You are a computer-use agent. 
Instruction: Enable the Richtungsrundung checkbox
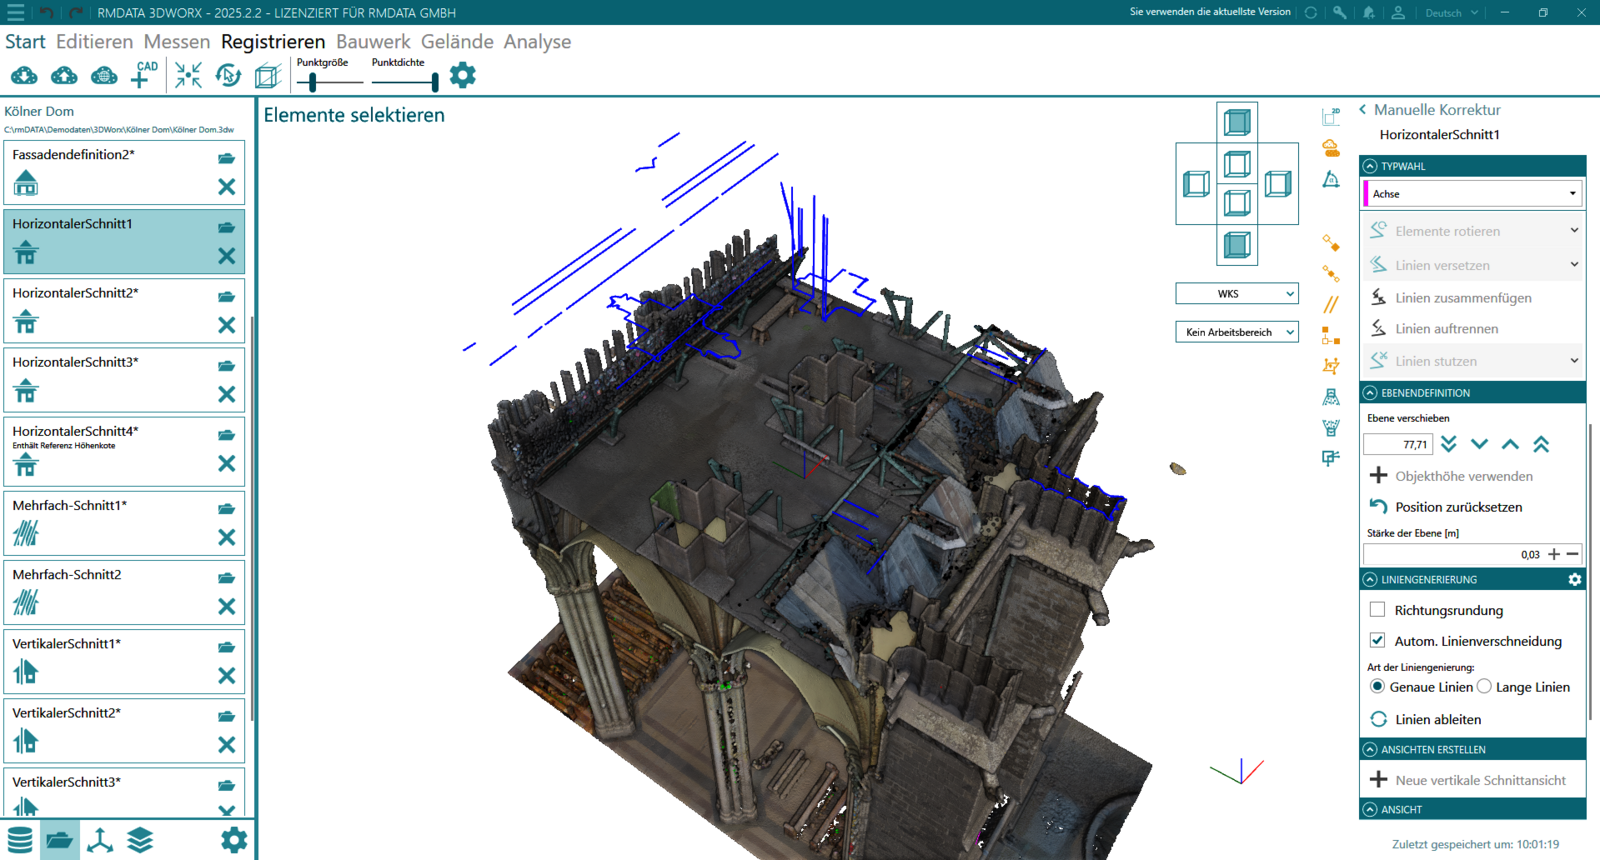(x=1378, y=610)
